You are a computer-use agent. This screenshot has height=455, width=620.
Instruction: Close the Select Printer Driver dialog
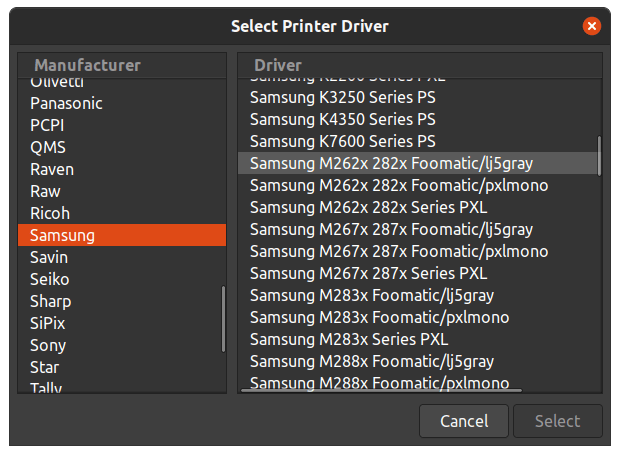592,26
